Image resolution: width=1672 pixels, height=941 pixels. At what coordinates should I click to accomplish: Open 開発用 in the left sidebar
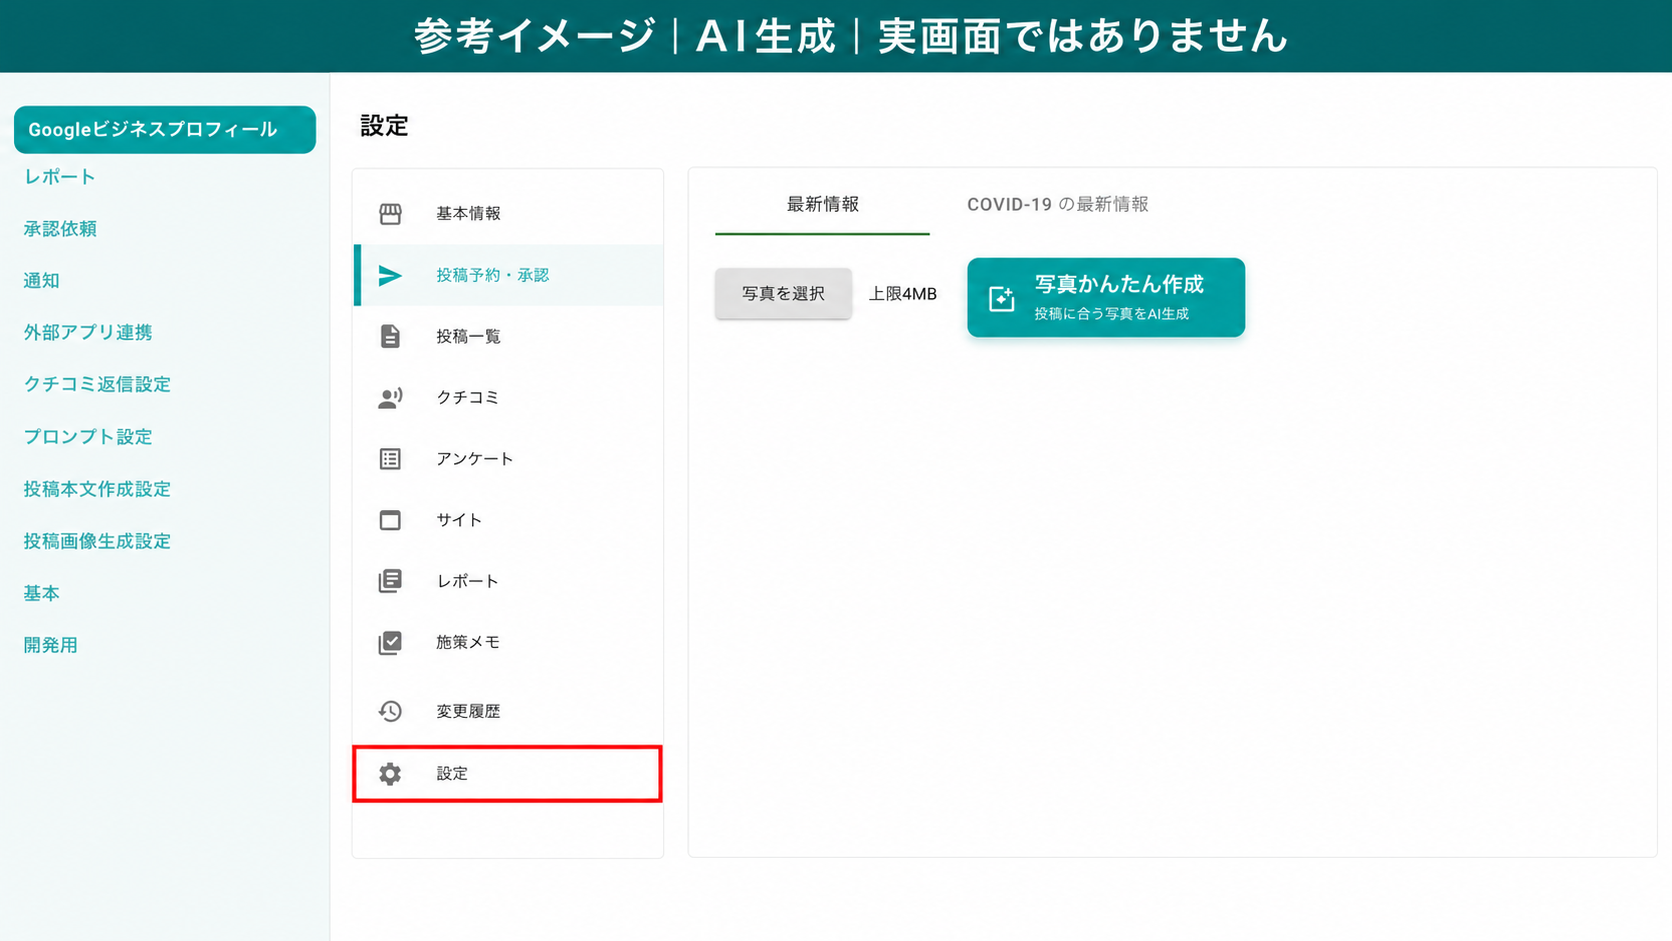[x=51, y=645]
